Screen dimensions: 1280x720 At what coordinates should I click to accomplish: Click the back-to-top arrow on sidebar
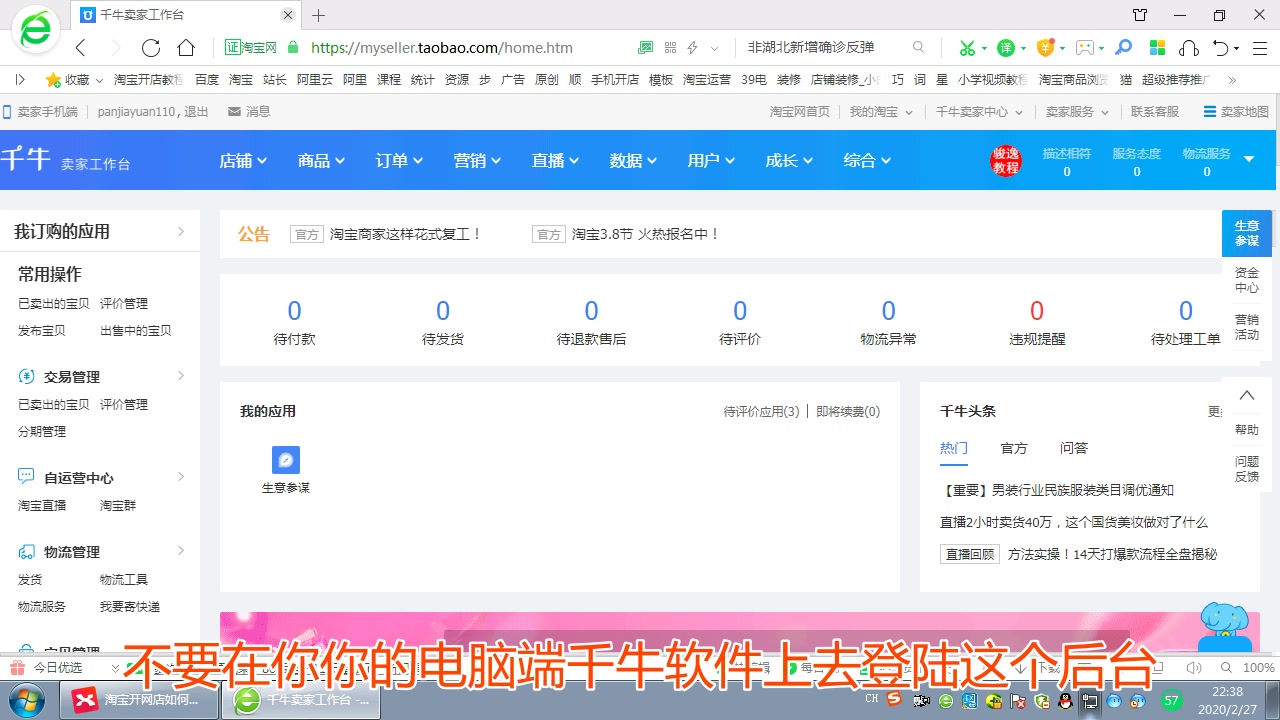(x=1247, y=395)
